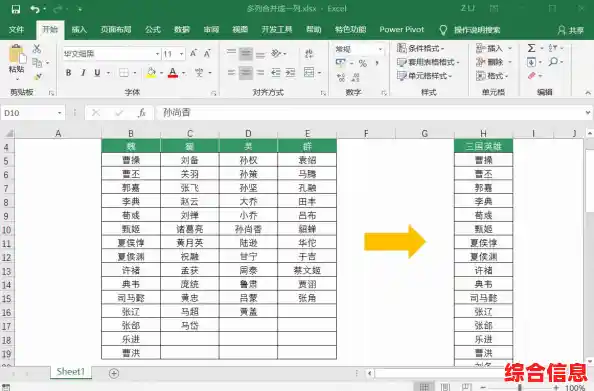The image size is (594, 391).
Task: Toggle Underline formatting
Action: 97,73
